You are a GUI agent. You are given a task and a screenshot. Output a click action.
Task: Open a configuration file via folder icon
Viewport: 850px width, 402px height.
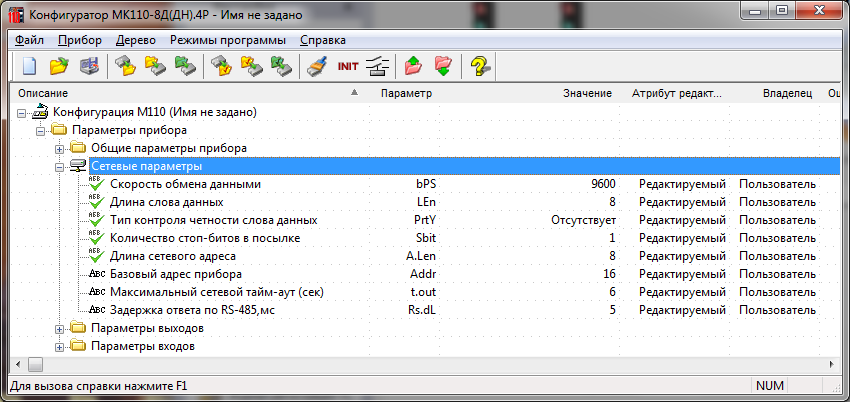pos(59,67)
